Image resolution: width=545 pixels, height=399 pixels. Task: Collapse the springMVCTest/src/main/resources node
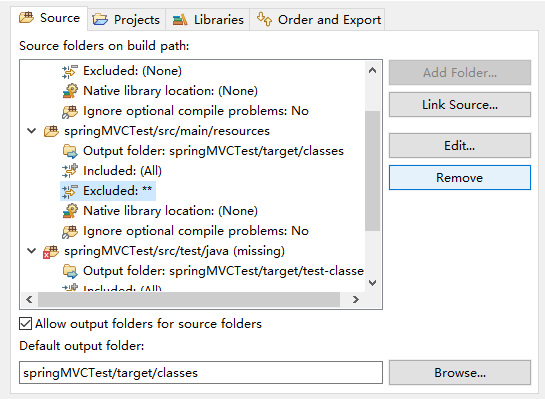click(x=32, y=131)
